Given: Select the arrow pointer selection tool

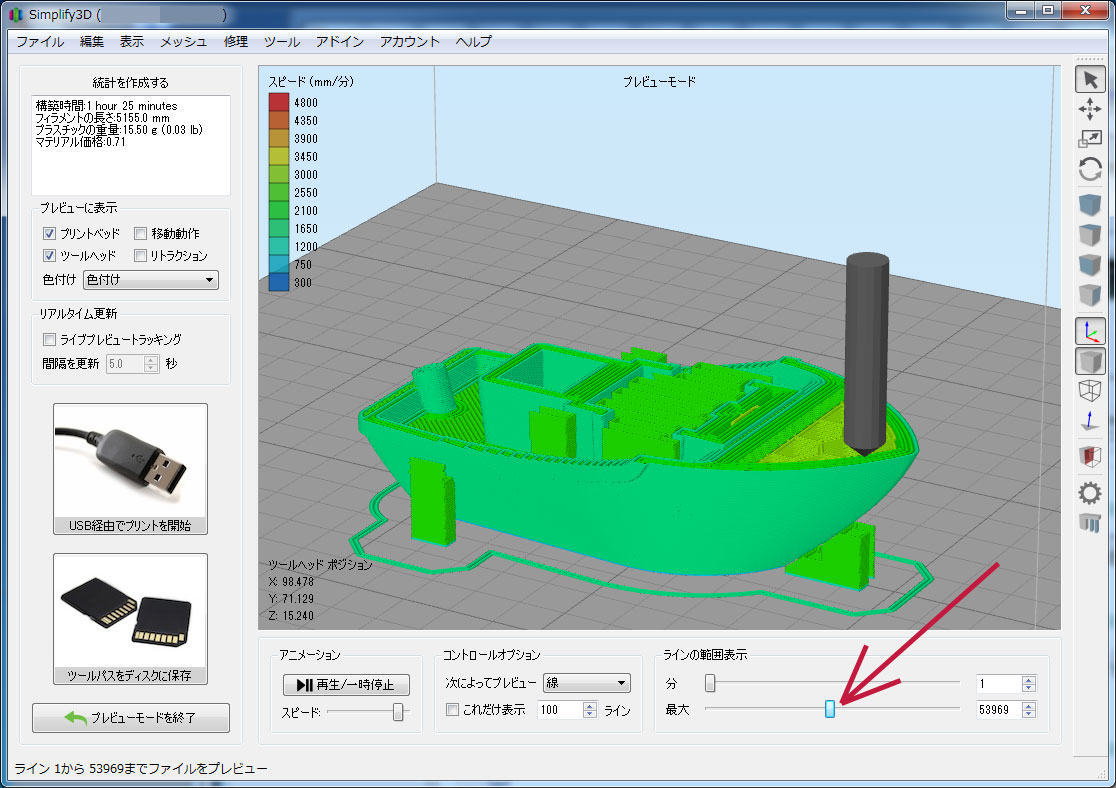Looking at the screenshot, I should pyautogui.click(x=1090, y=79).
